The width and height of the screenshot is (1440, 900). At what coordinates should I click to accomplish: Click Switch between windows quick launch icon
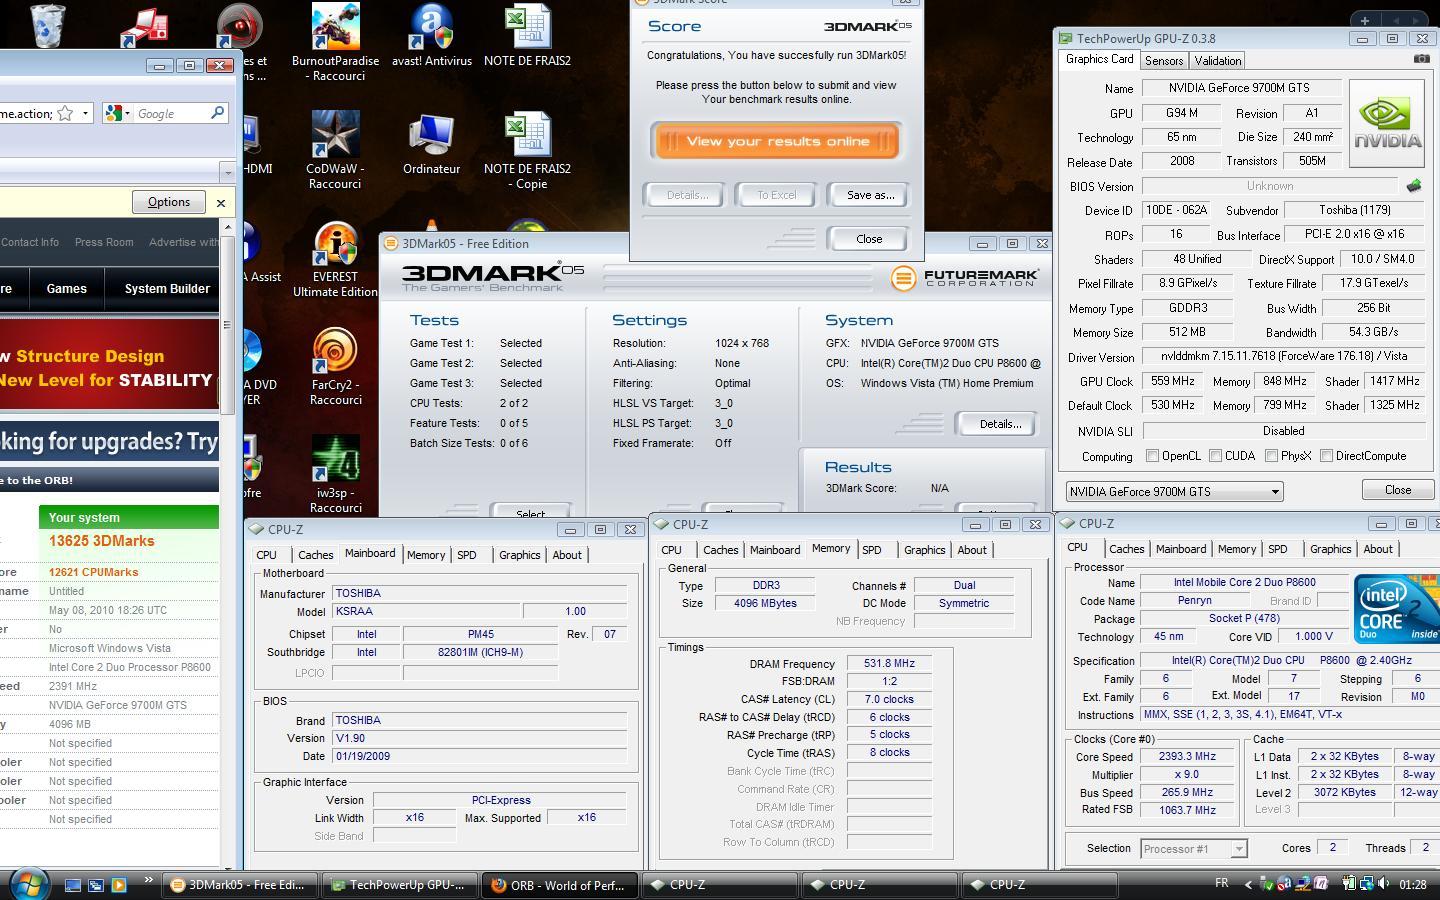coord(96,885)
